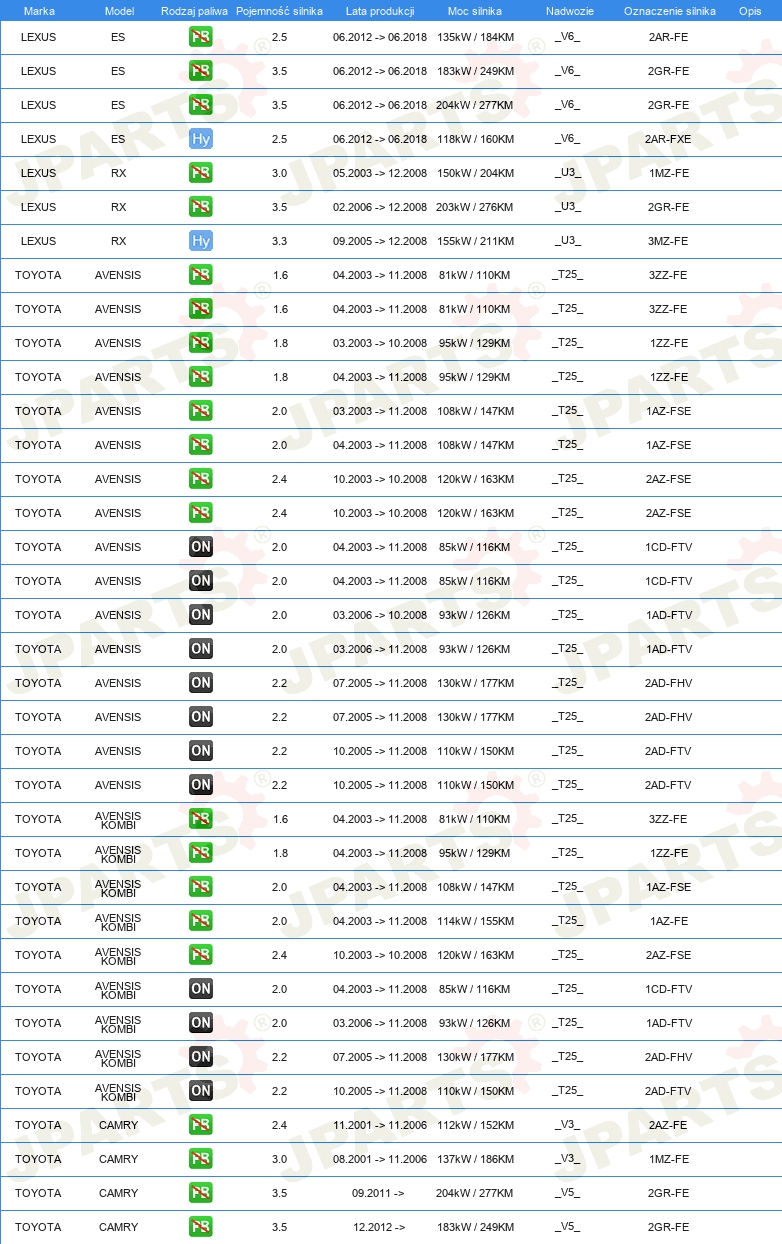This screenshot has height=1244, width=782.
Task: Click diesel ON icon in Avensis Kombi 1CD-FTV row
Action: (x=201, y=989)
